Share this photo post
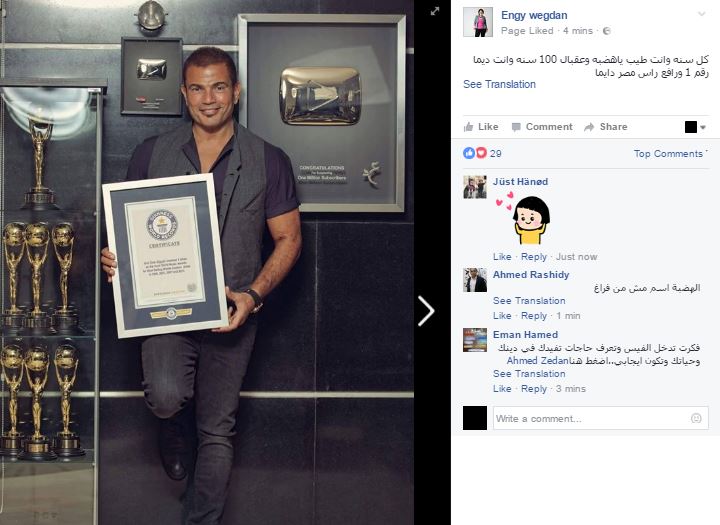720x525 pixels. pyautogui.click(x=606, y=127)
